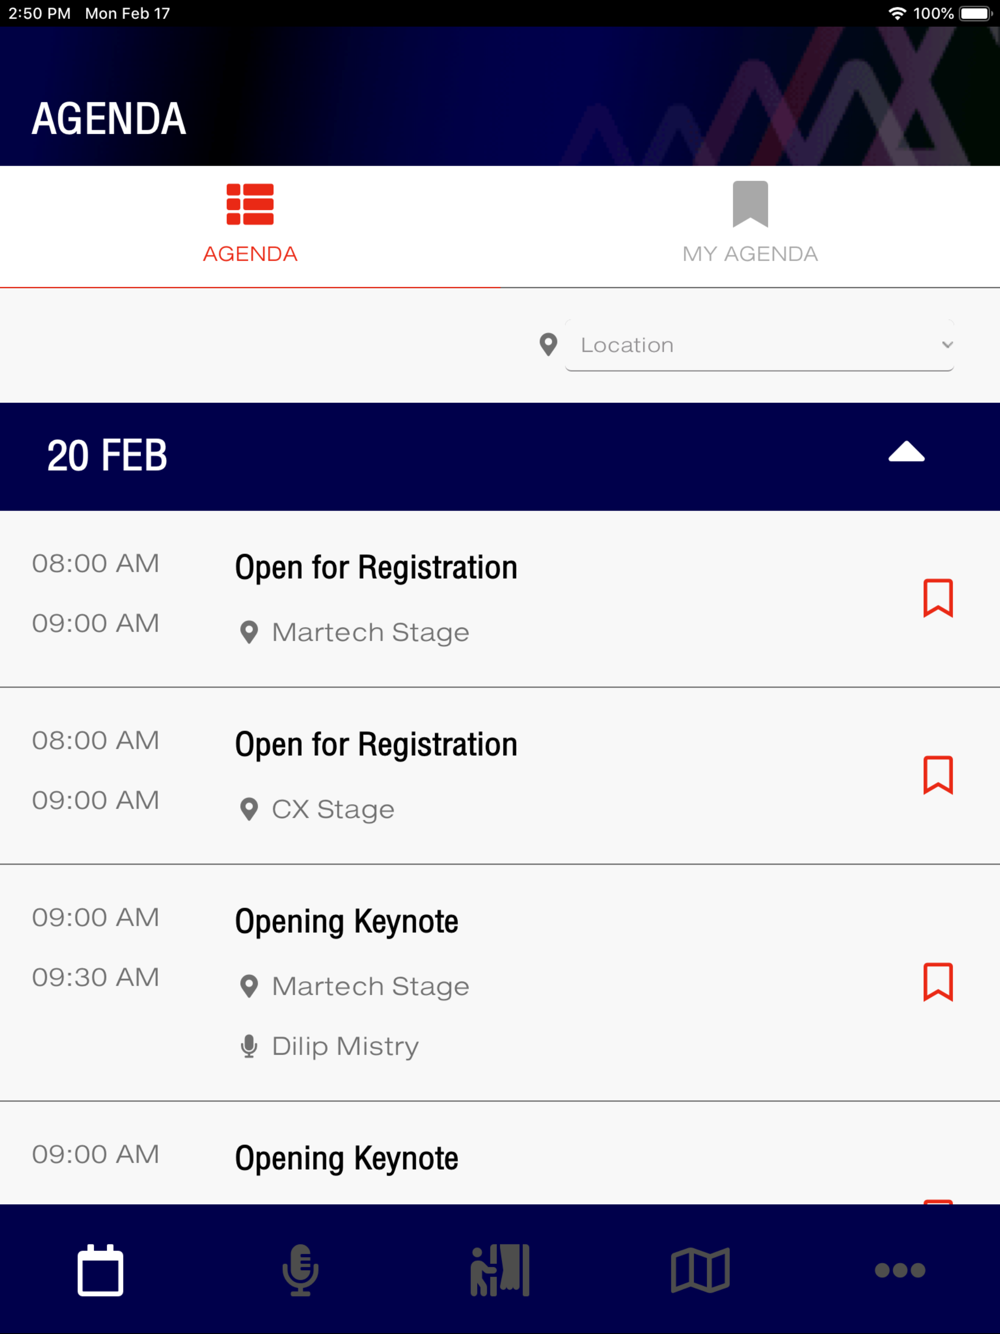Open the speakers microphone icon in bottom bar
1000x1334 pixels.
(300, 1270)
